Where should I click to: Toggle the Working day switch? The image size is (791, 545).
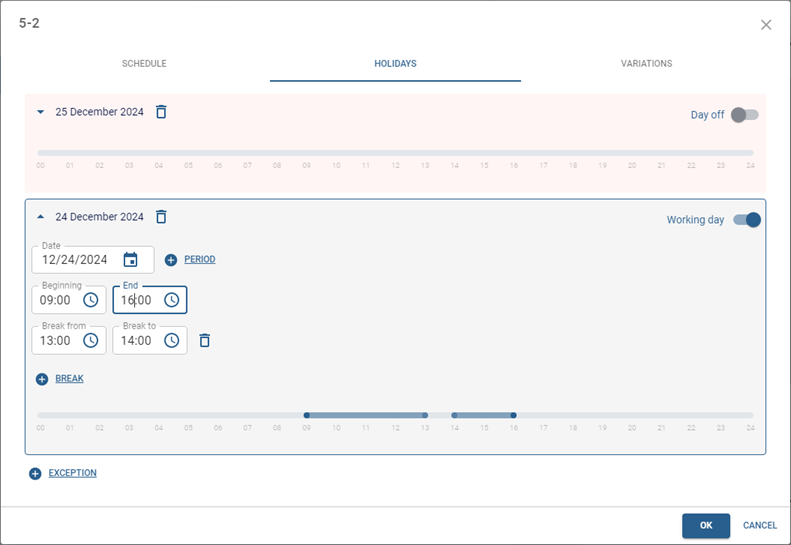[747, 220]
